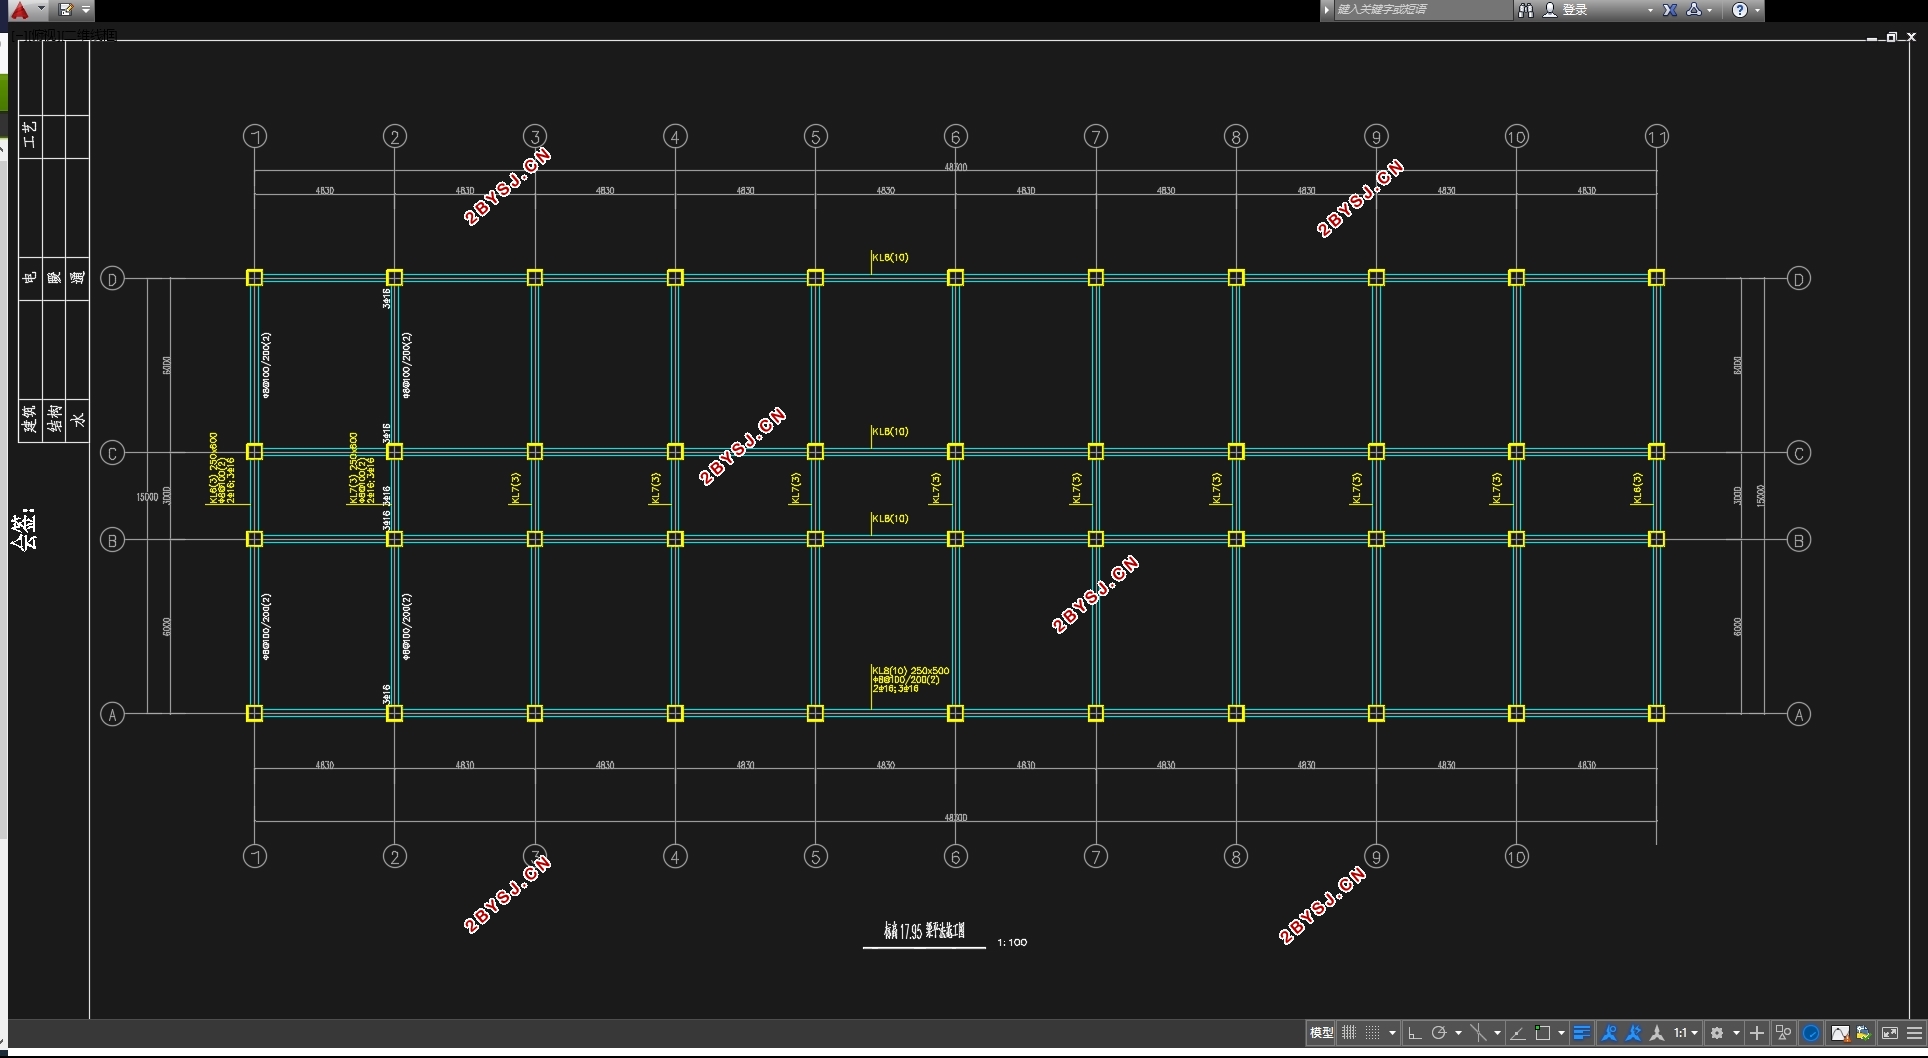
Task: Click the grey annotation scale icon
Action: coord(1657,1033)
